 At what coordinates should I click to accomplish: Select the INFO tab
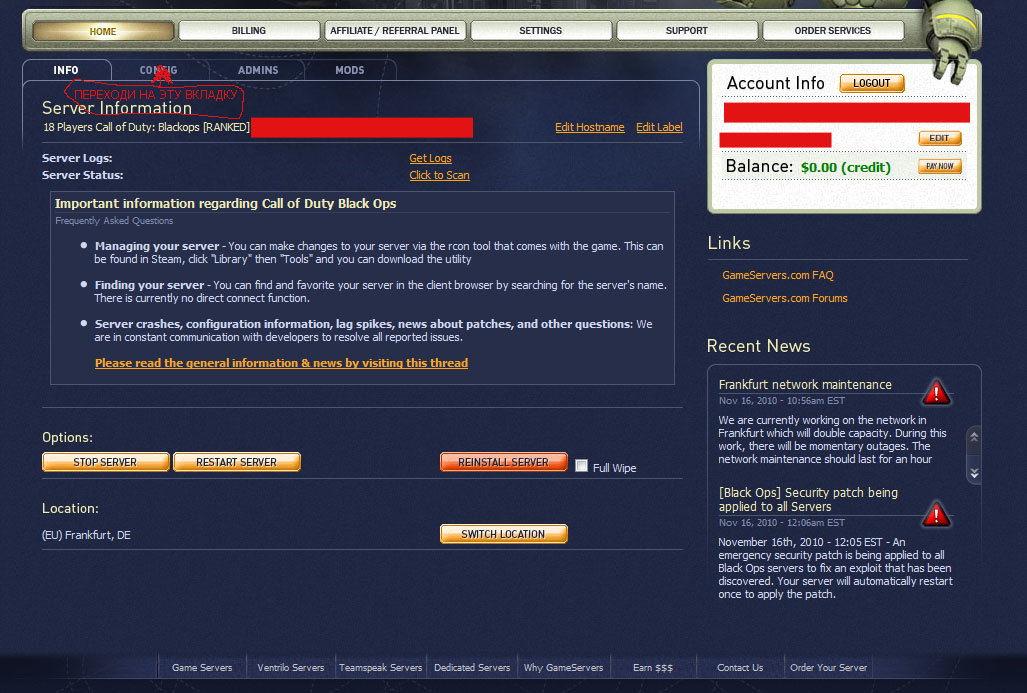66,70
